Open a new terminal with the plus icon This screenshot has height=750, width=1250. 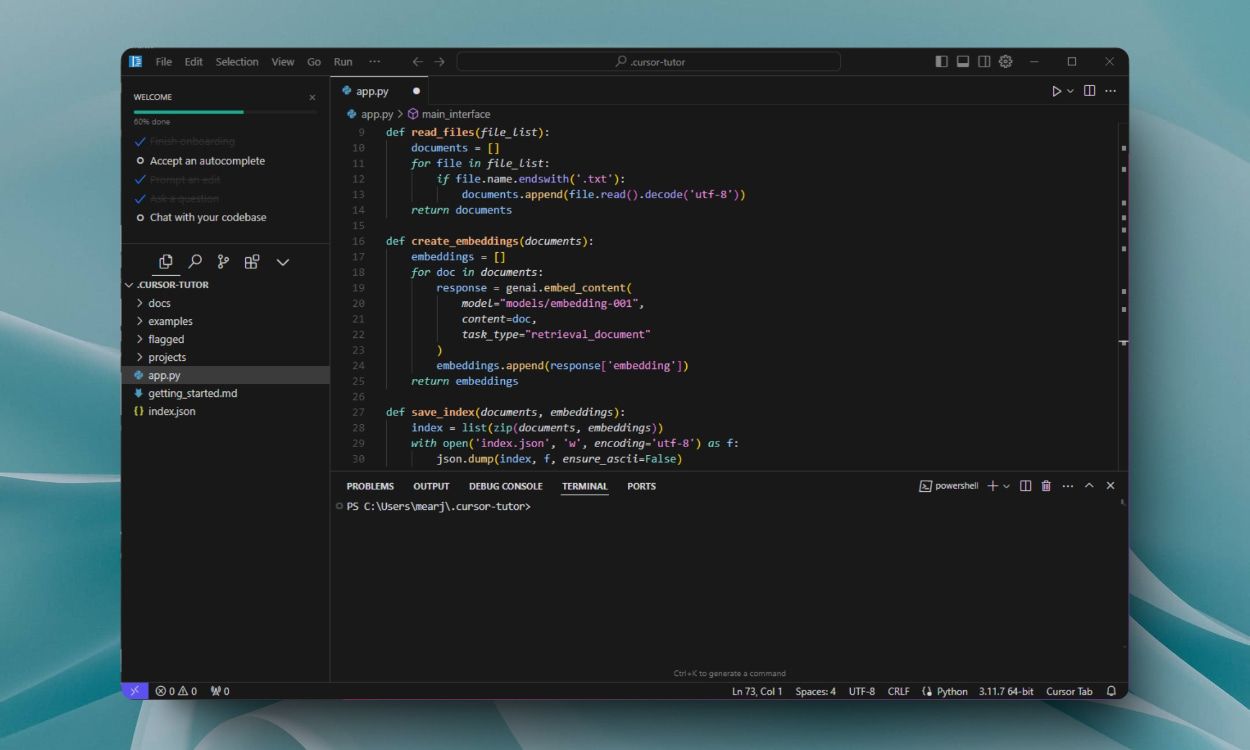(992, 486)
